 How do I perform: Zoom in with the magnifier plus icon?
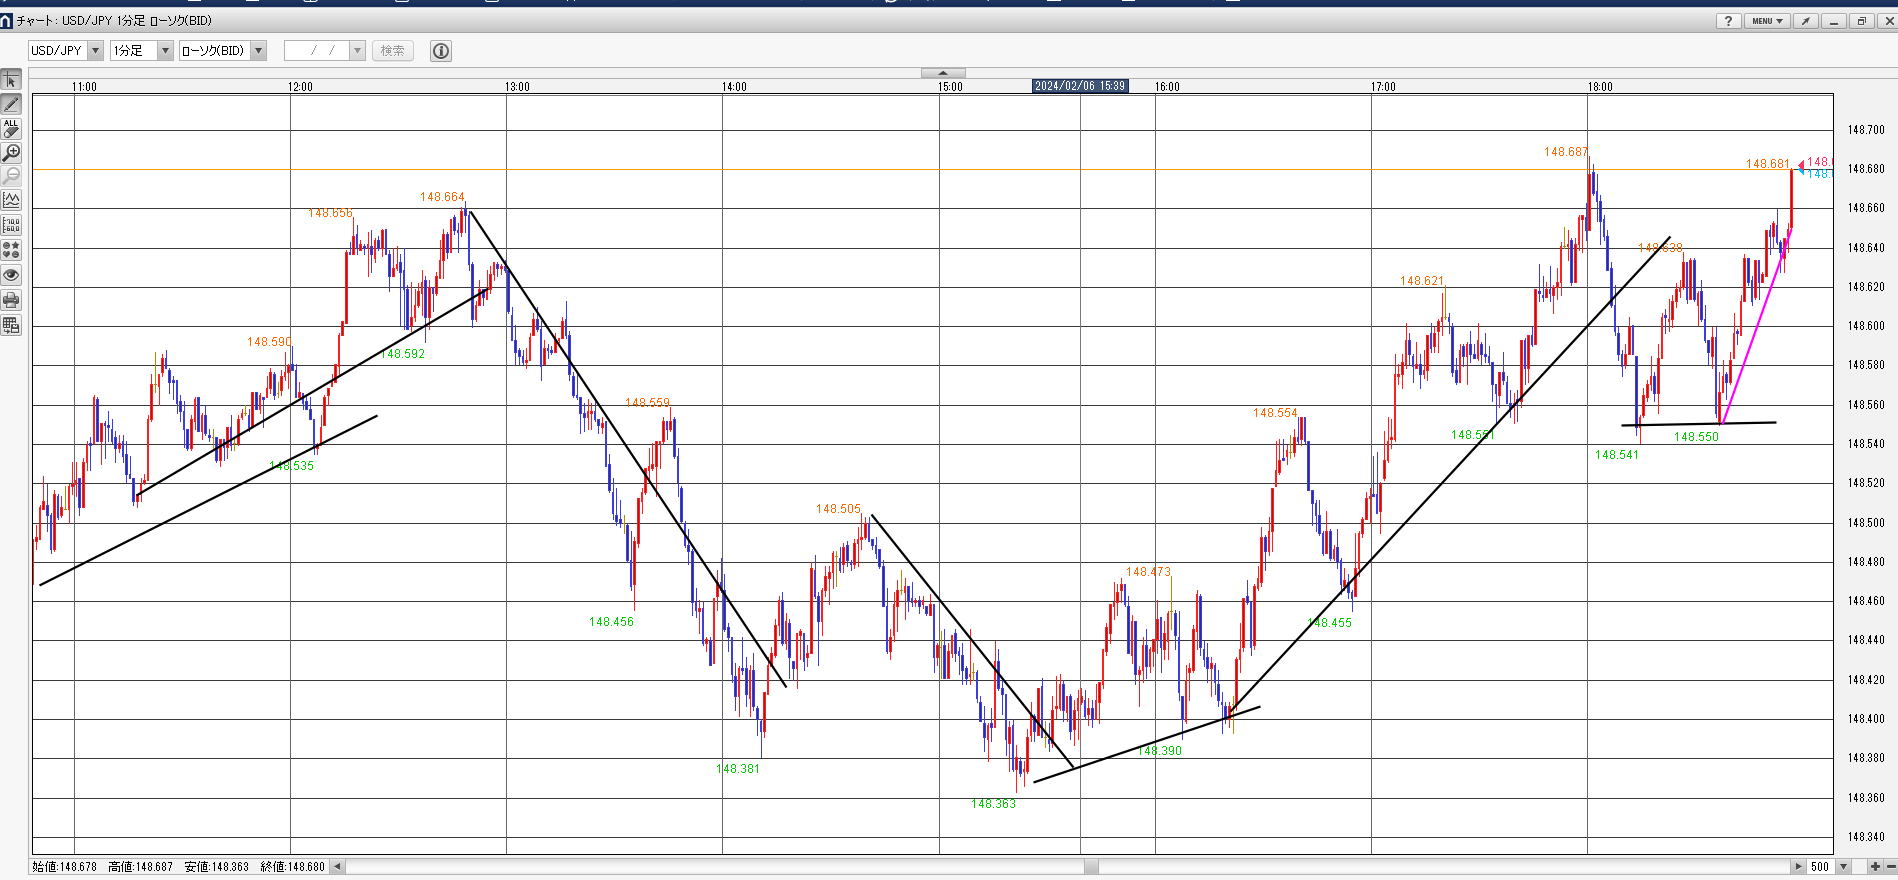pos(11,153)
